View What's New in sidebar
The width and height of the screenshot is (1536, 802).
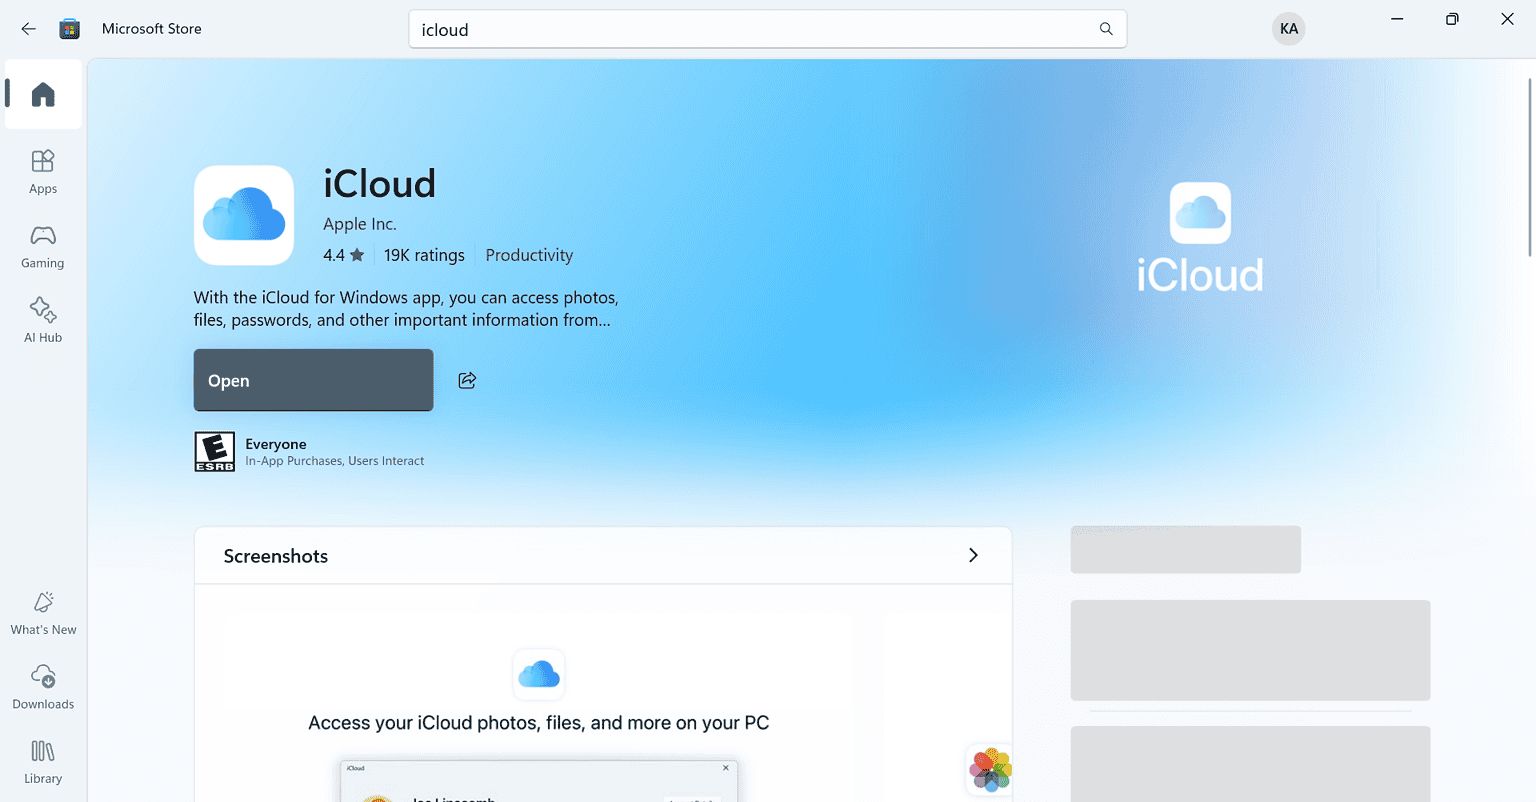point(43,613)
